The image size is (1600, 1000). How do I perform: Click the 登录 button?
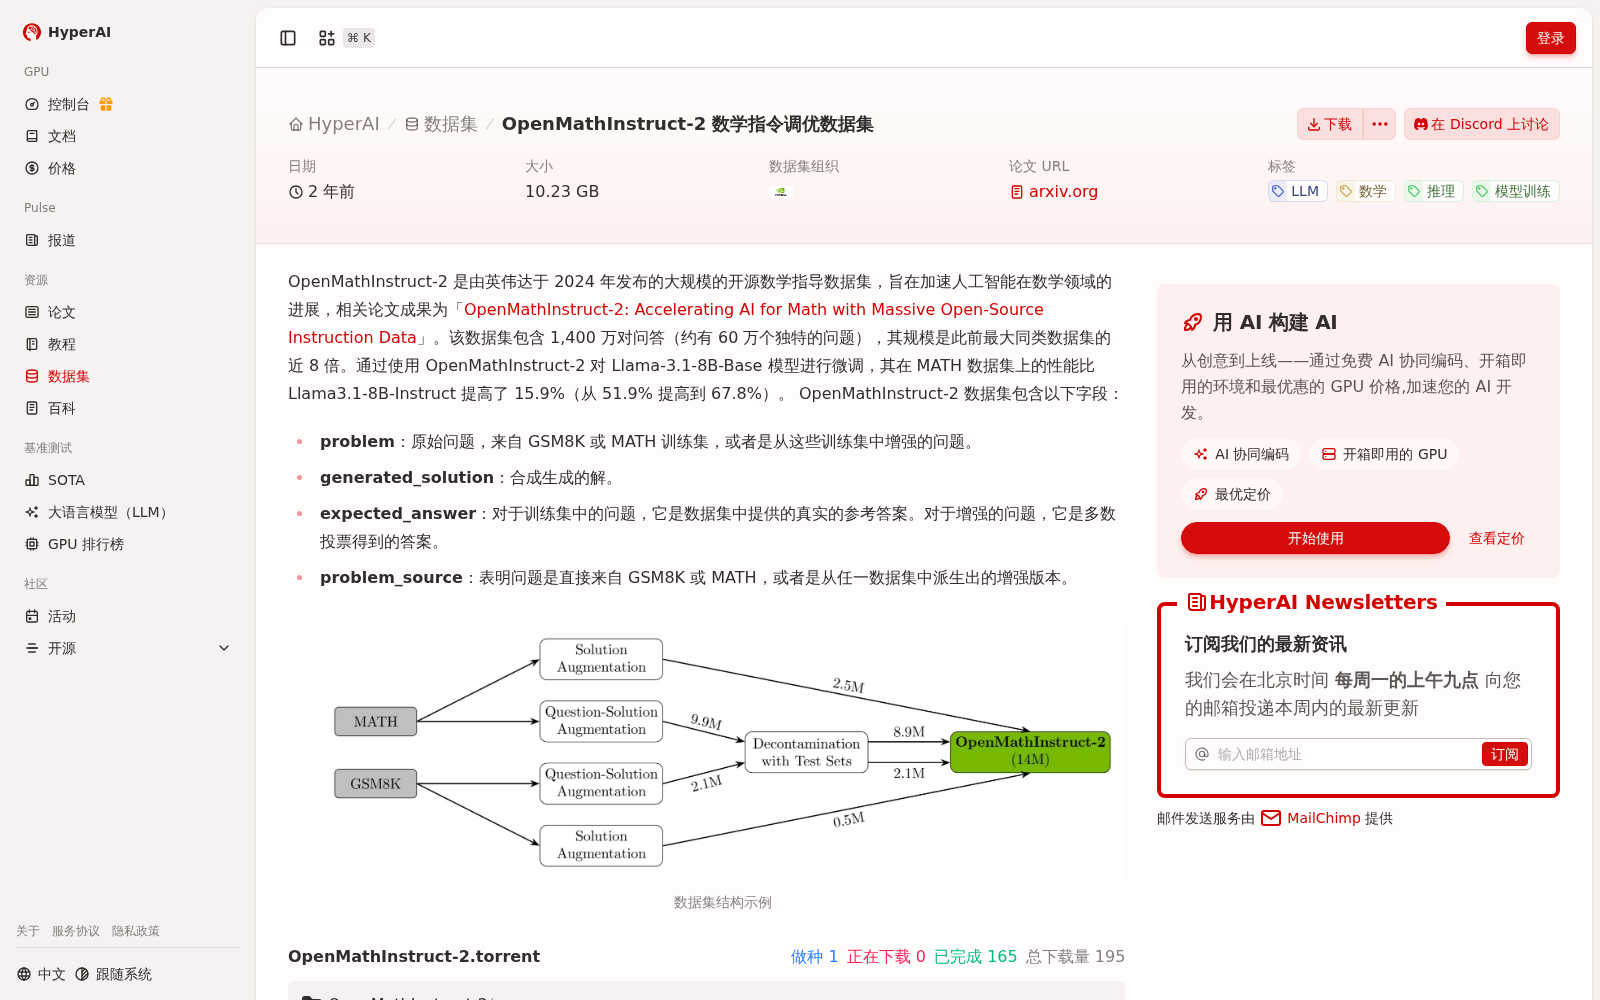(x=1550, y=38)
